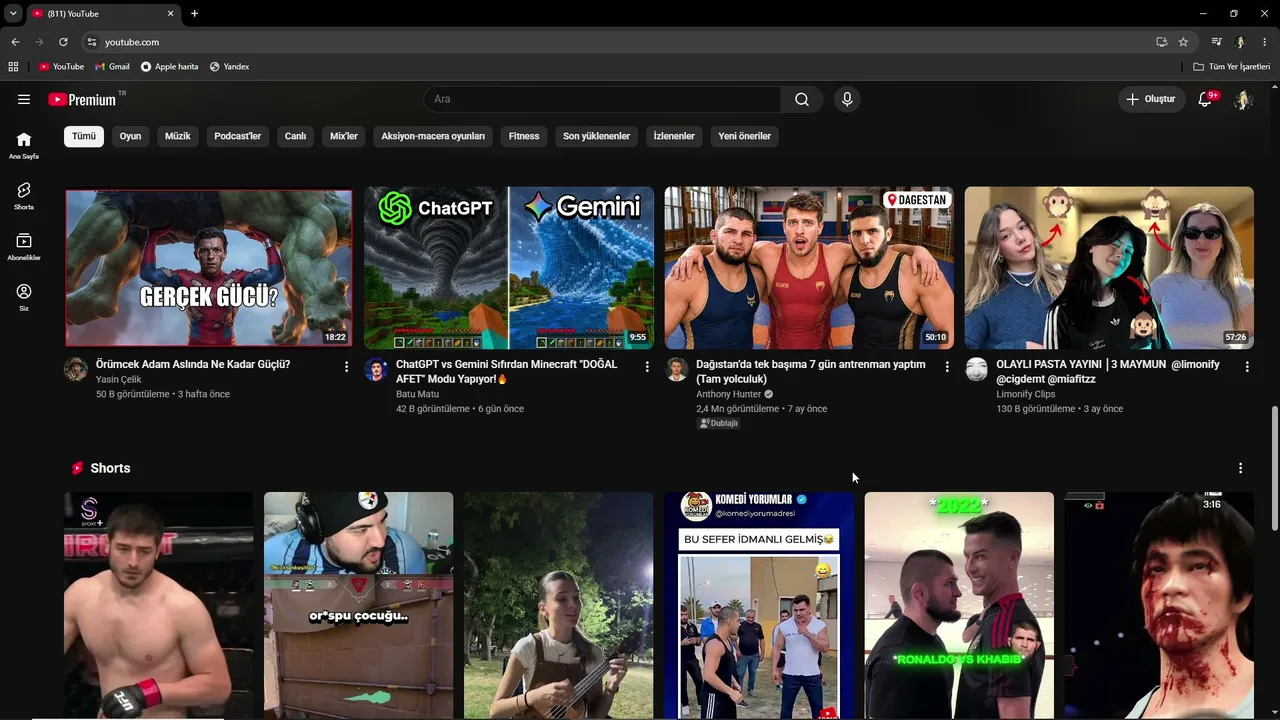Open the Limonify Clips channel name link
Screen dimensions: 1280x720
1026,394
